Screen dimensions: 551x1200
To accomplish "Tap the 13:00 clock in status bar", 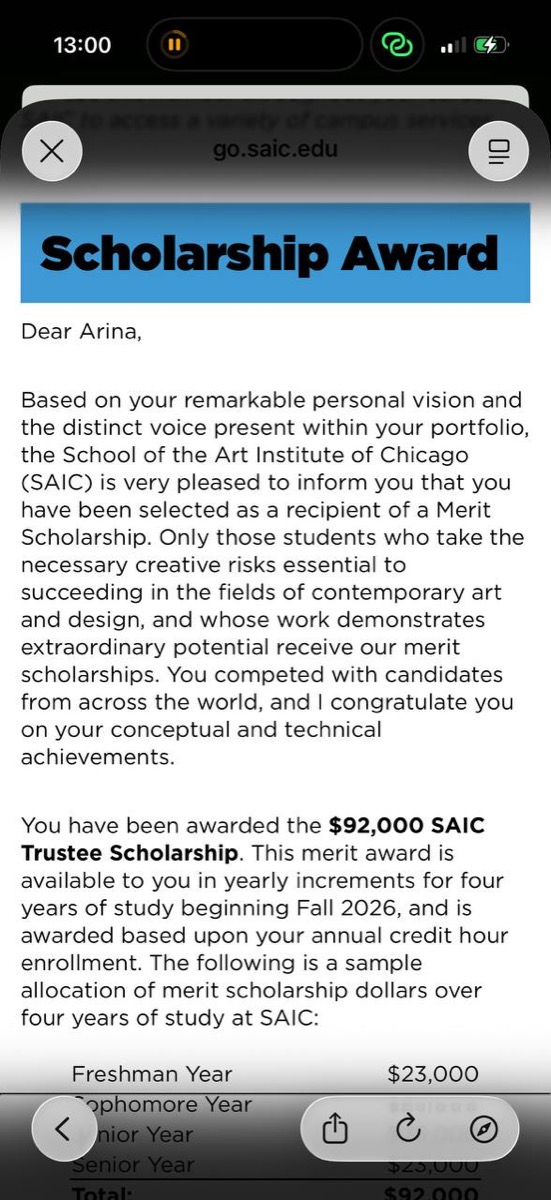I will click(81, 45).
